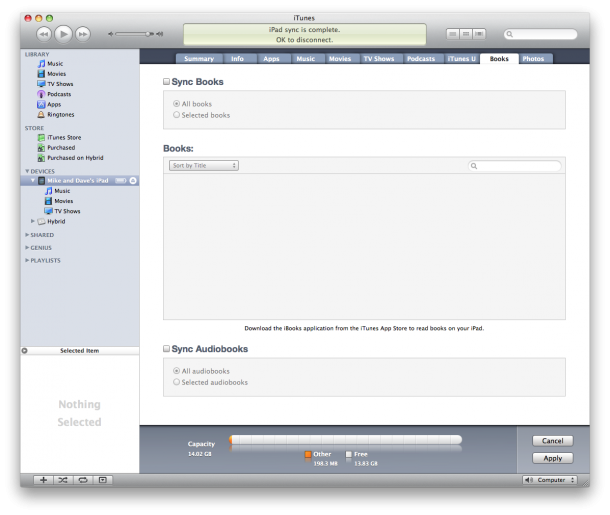Screen dimensions: 610x515
Task: Click the low volume speaker icon
Action: pos(110,34)
